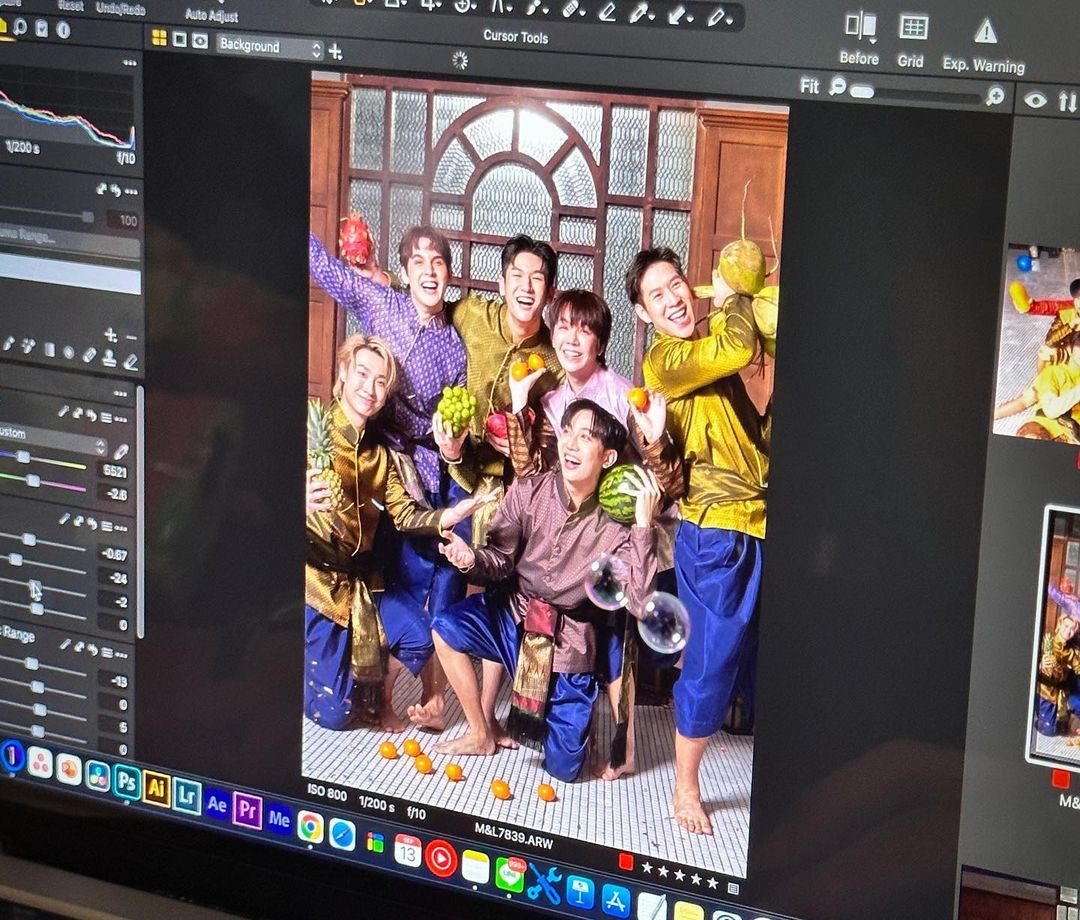This screenshot has width=1080, height=920.
Task: Click the Reset toolbar button
Action: pyautogui.click(x=71, y=6)
